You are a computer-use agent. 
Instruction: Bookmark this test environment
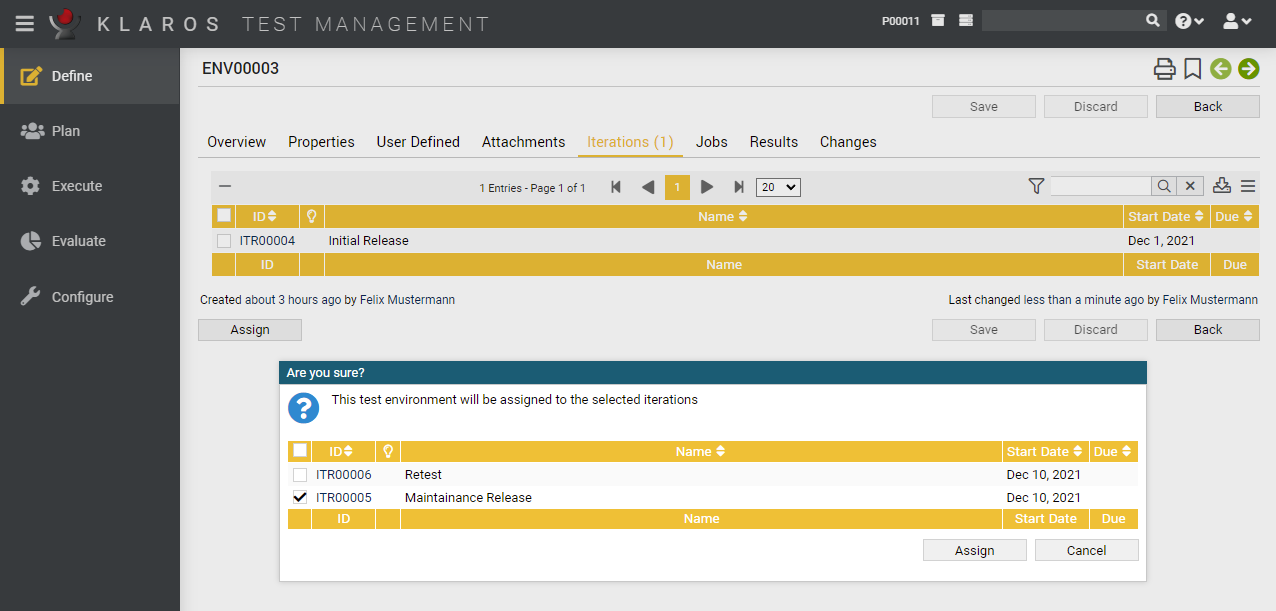coord(1192,69)
